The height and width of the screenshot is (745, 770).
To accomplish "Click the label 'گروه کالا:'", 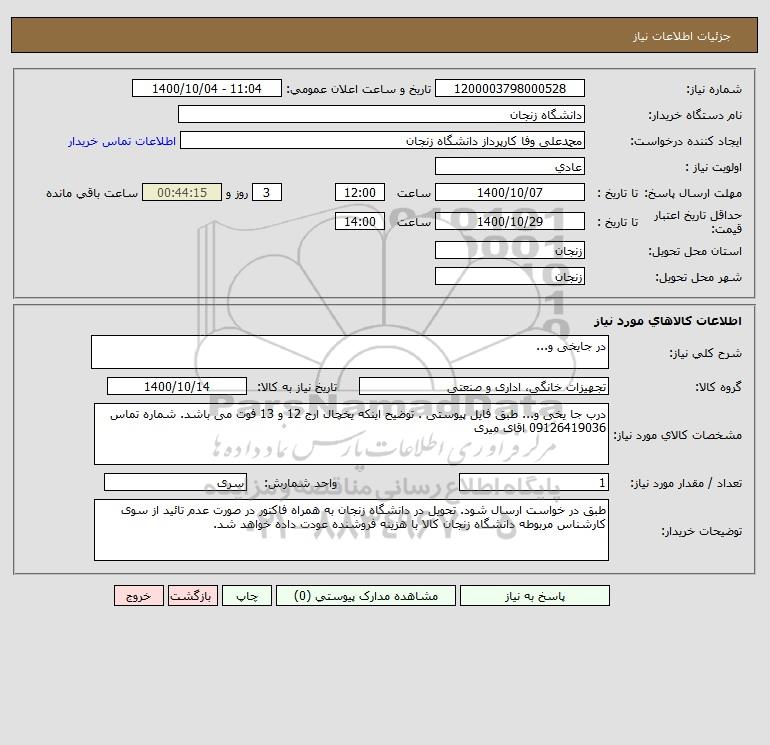I will pos(718,387).
